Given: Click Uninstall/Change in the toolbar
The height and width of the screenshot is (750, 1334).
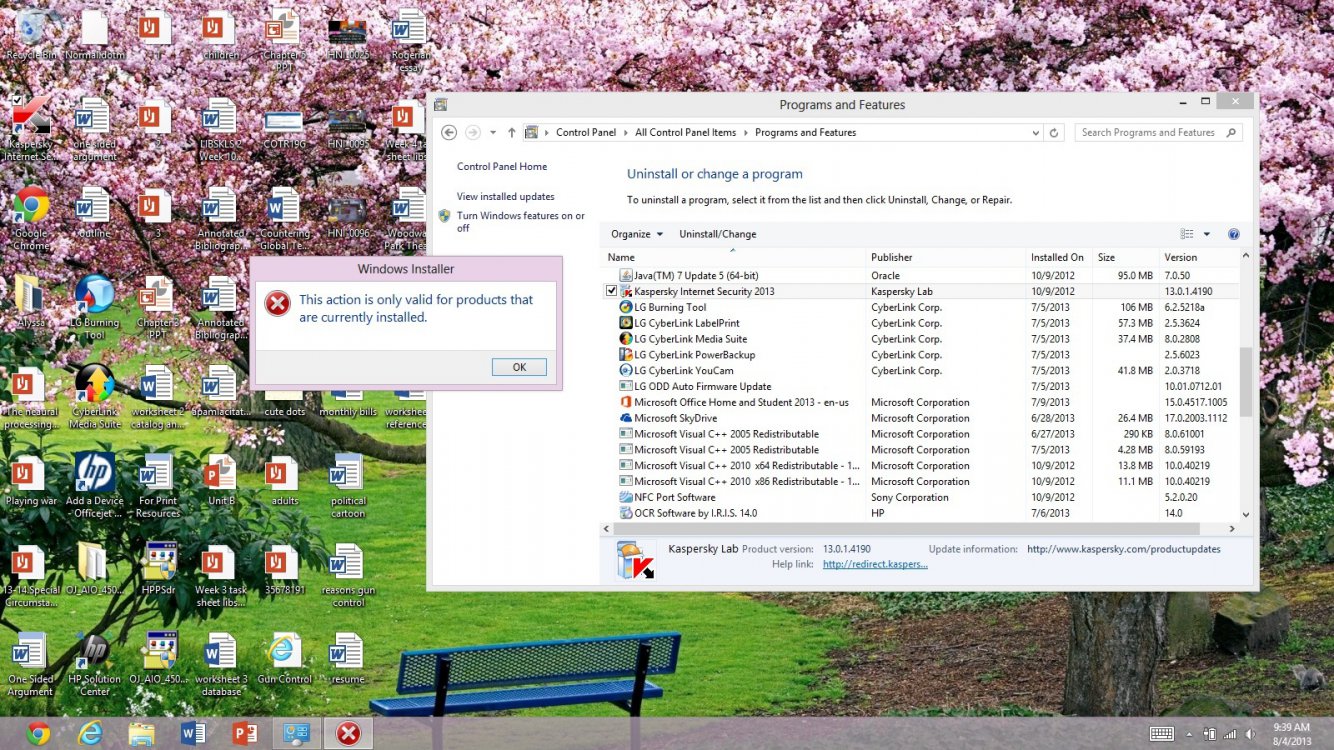Looking at the screenshot, I should pos(717,234).
